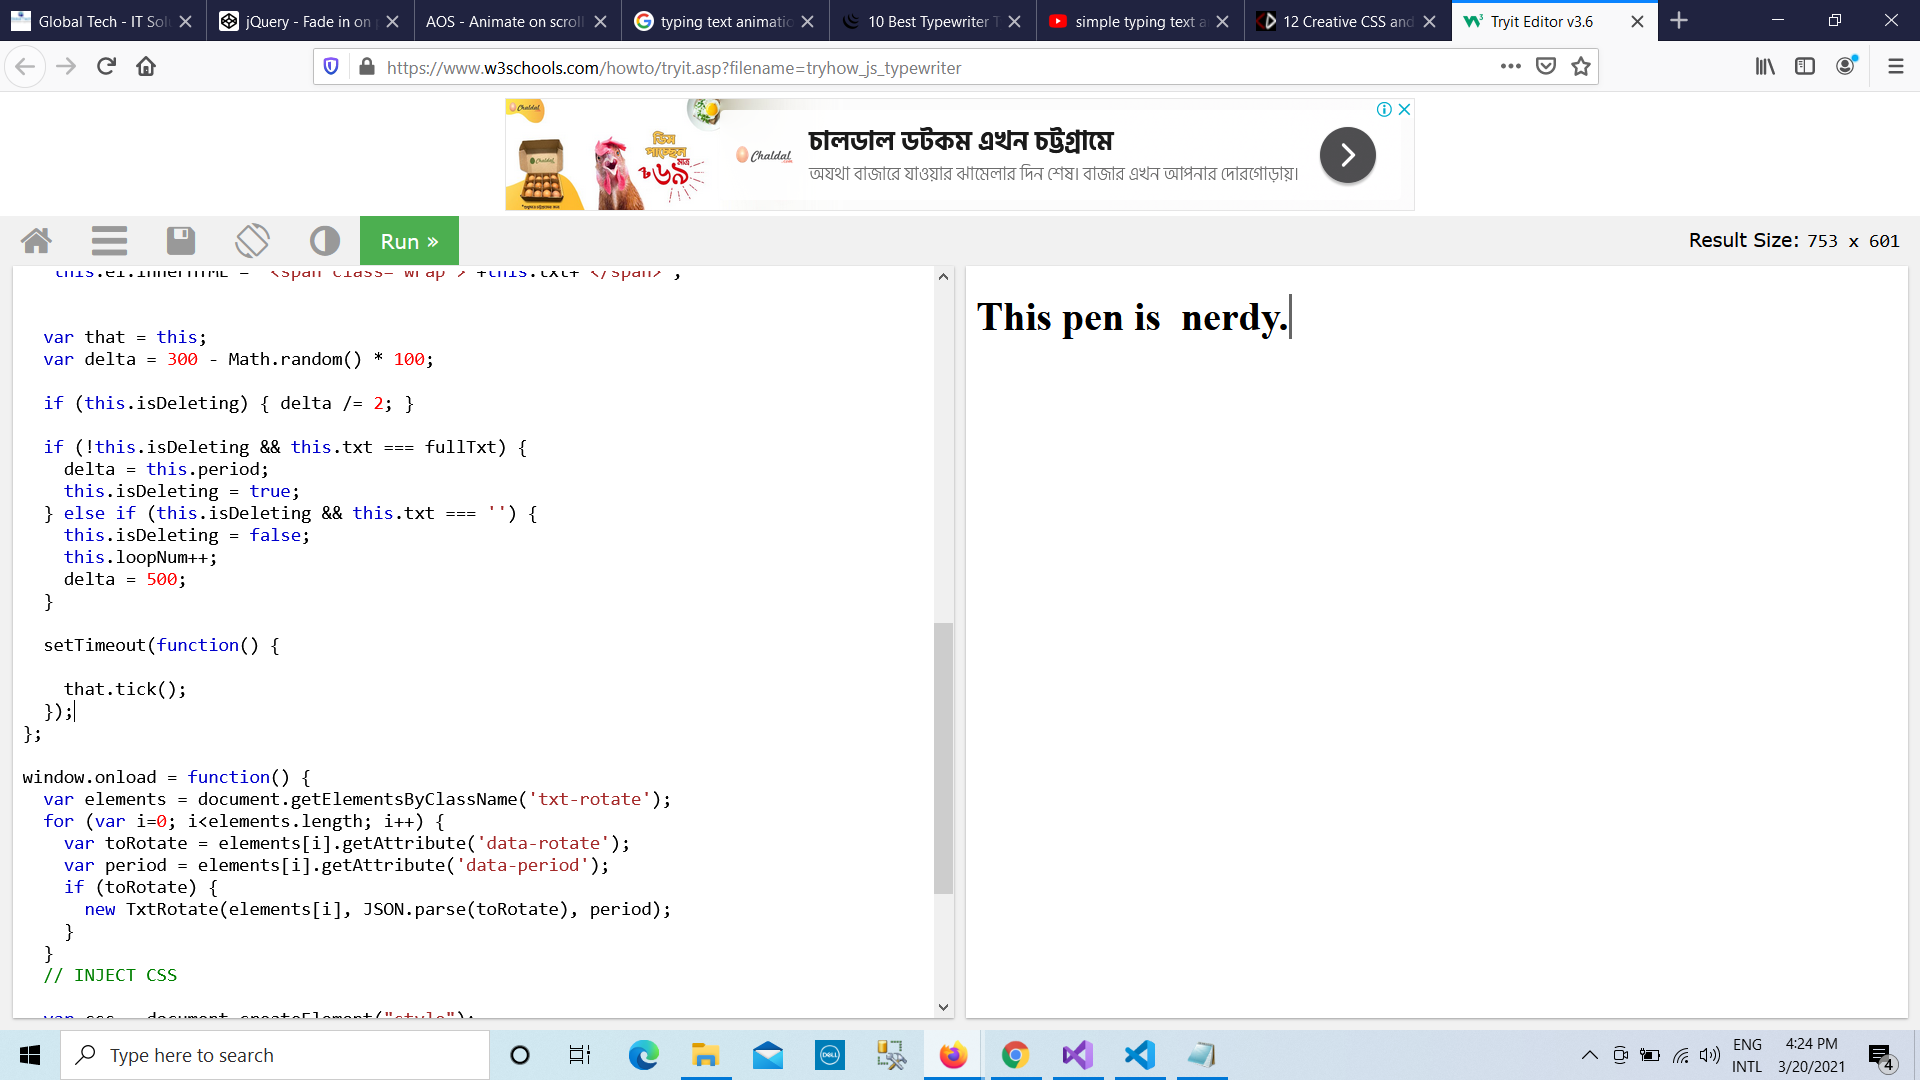Toggle dark mode with the contrast icon
This screenshot has height=1080, width=1920.
pos(324,241)
